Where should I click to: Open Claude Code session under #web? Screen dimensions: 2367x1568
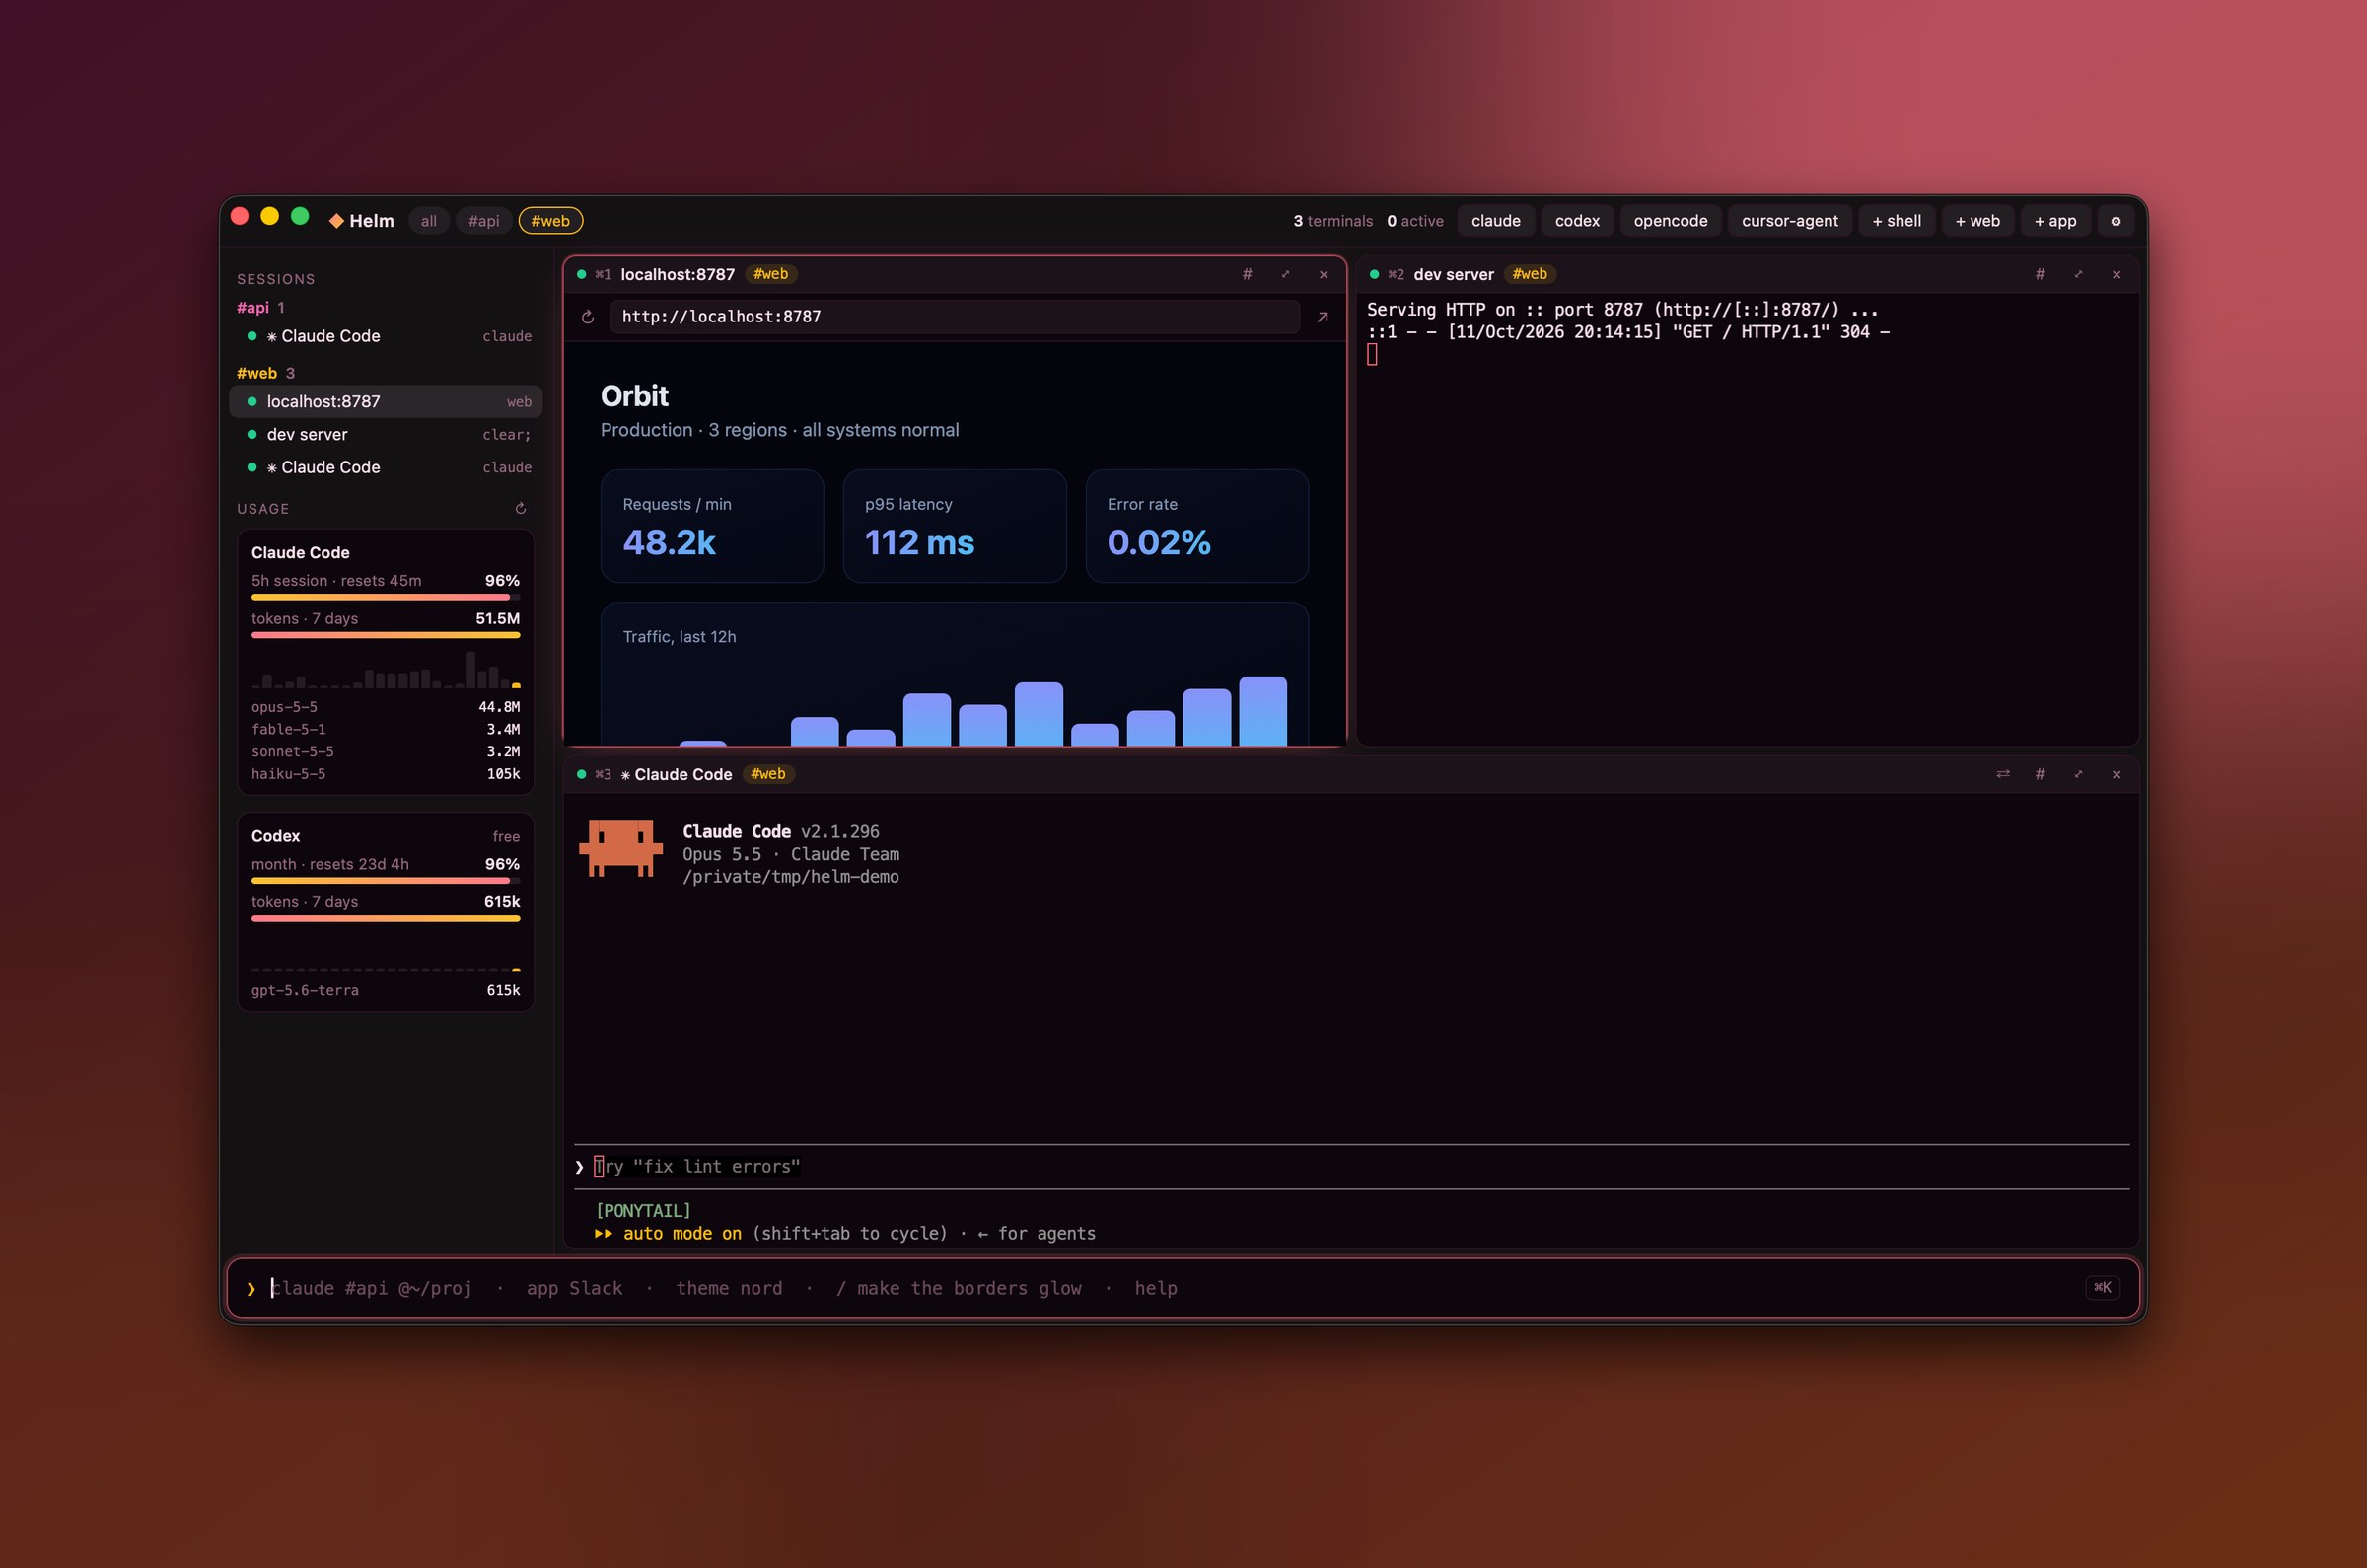point(386,468)
